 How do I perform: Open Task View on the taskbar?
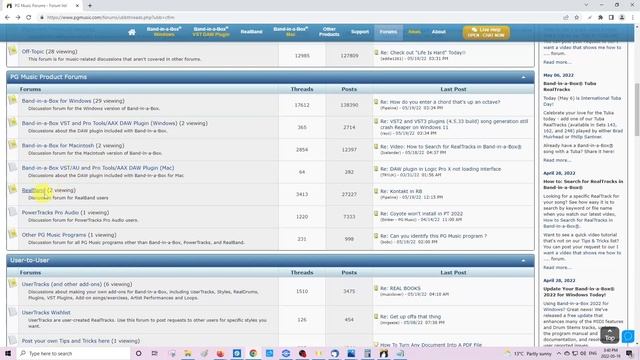(155, 353)
